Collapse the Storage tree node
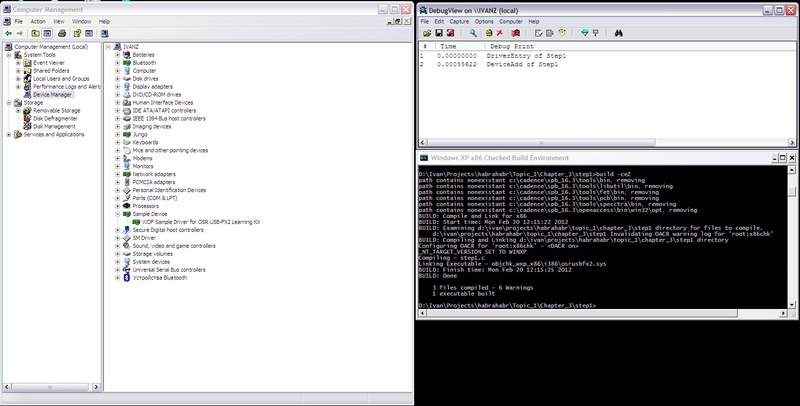800x406 pixels. (9, 103)
